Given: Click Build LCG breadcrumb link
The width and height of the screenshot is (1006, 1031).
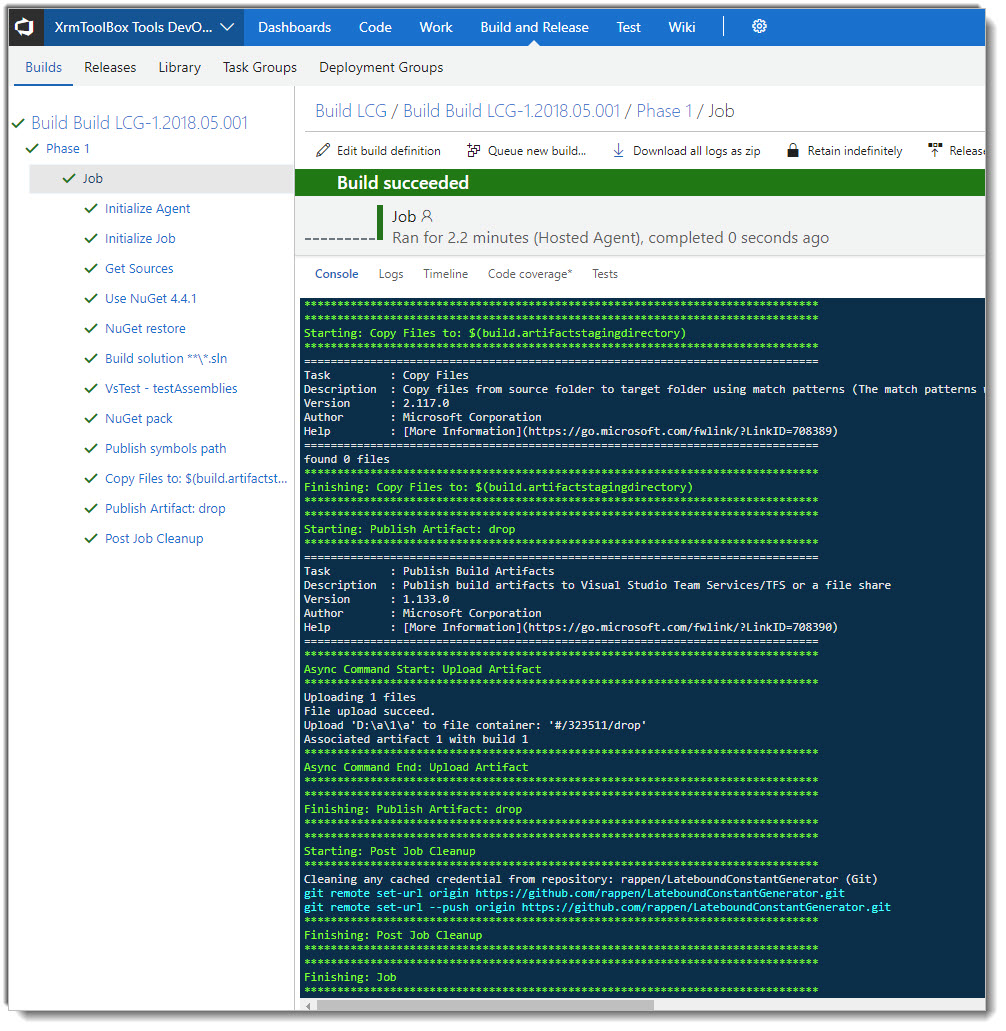Looking at the screenshot, I should [351, 111].
